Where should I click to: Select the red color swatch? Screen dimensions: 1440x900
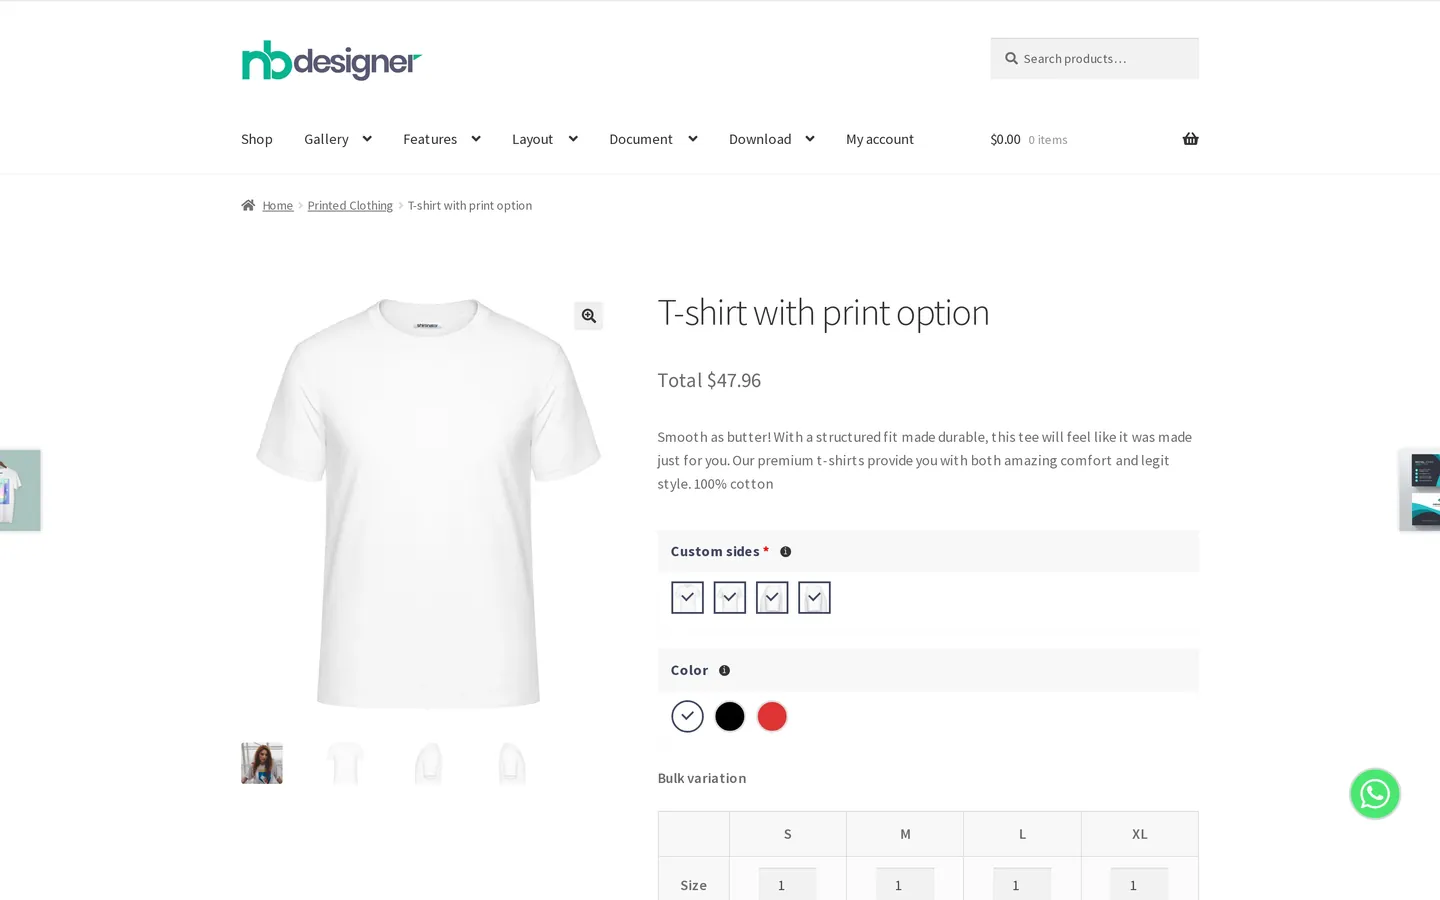pos(772,716)
